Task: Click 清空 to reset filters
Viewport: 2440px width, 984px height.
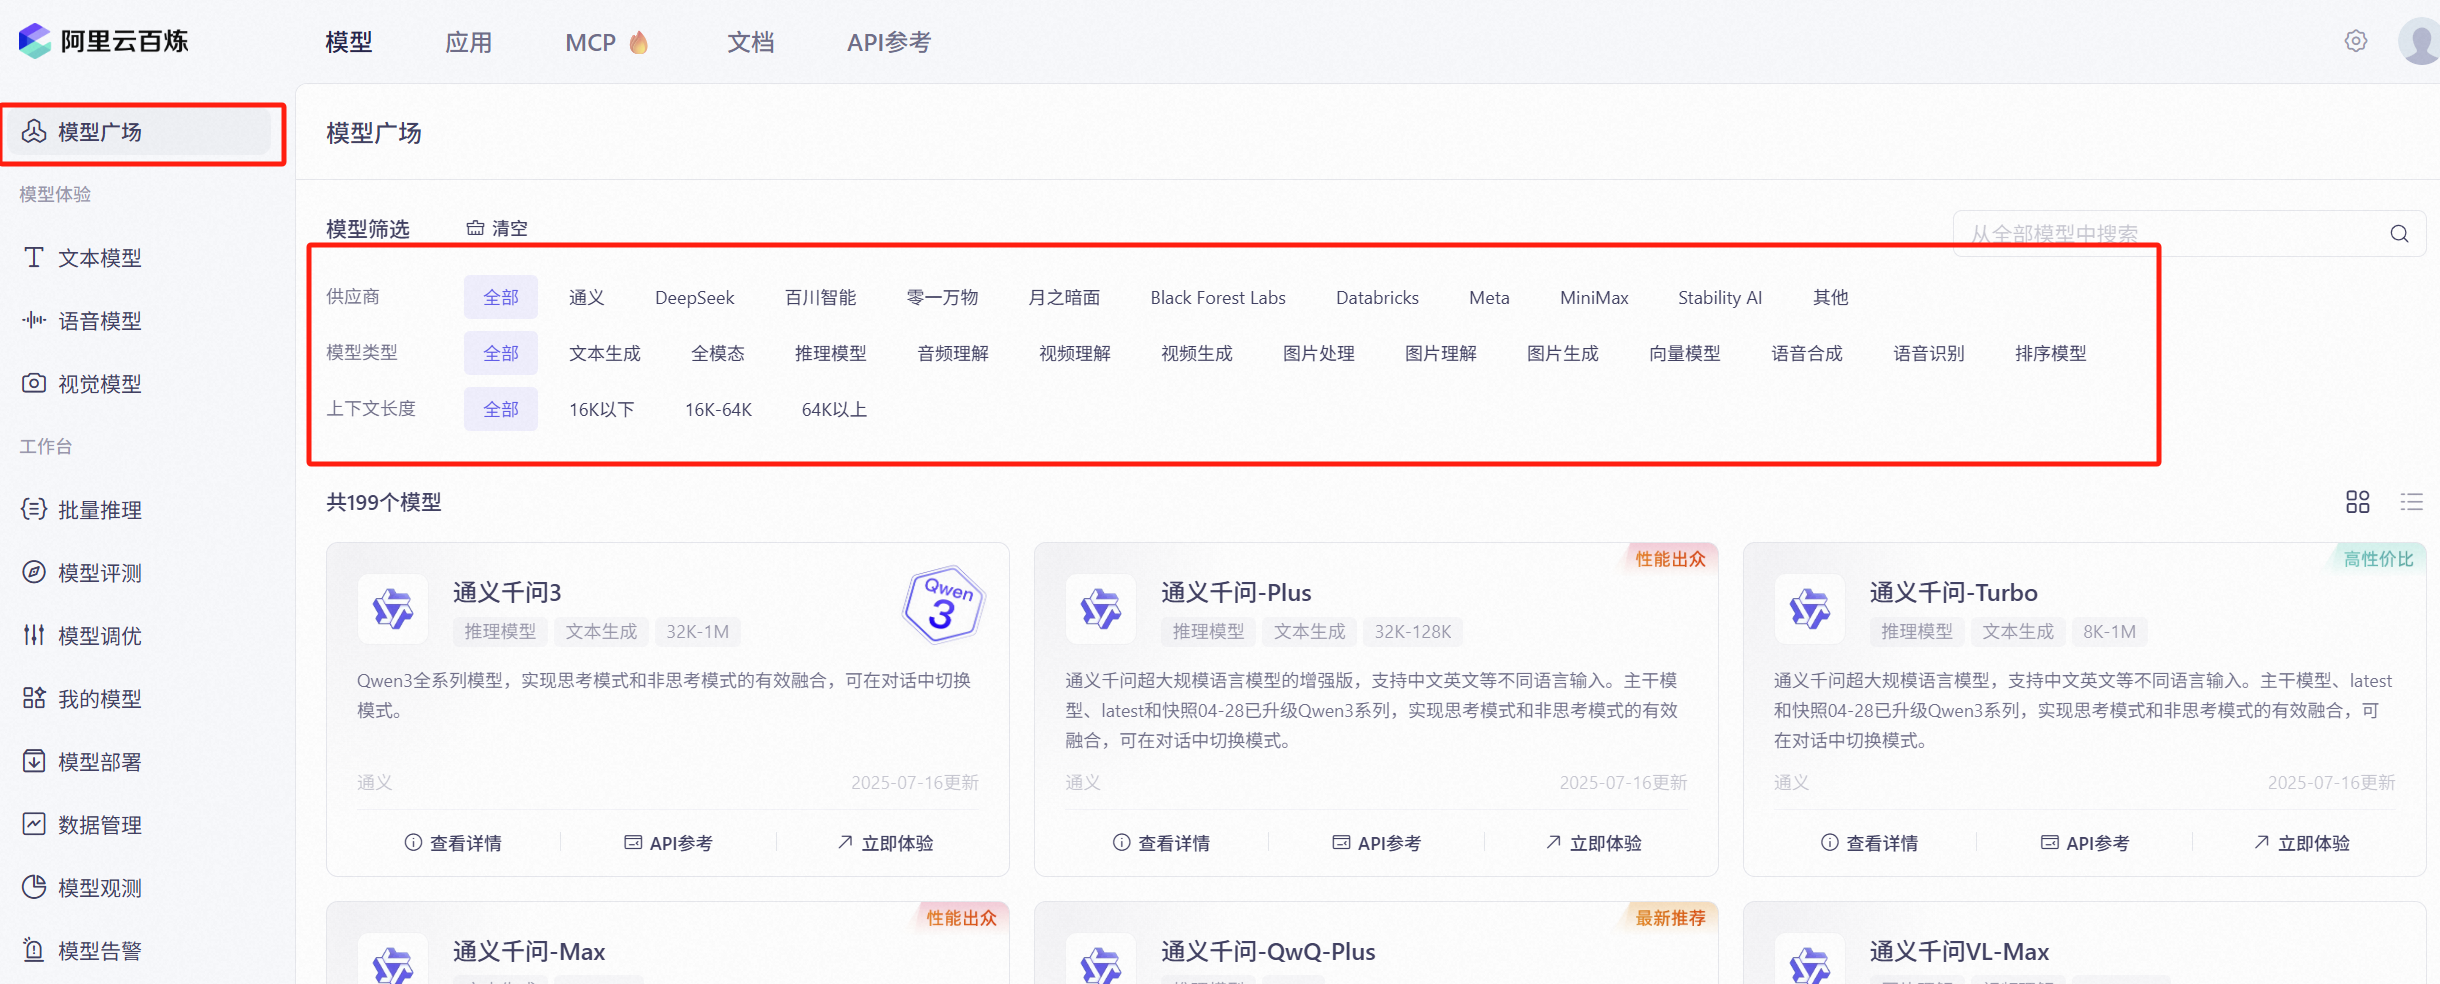Action: coord(497,228)
